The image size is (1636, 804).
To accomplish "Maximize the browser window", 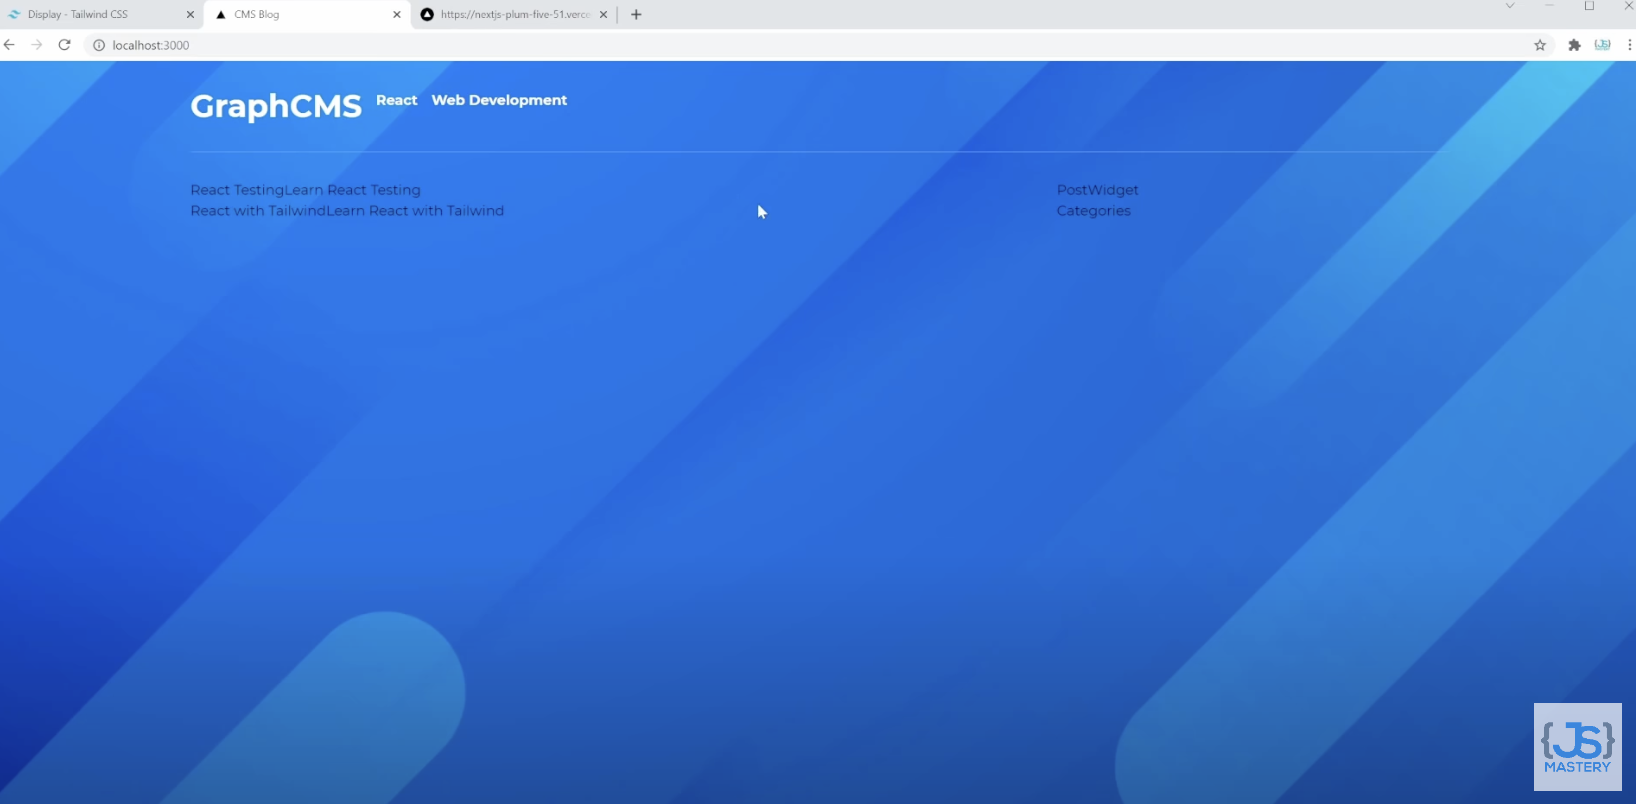I will coord(1589,6).
